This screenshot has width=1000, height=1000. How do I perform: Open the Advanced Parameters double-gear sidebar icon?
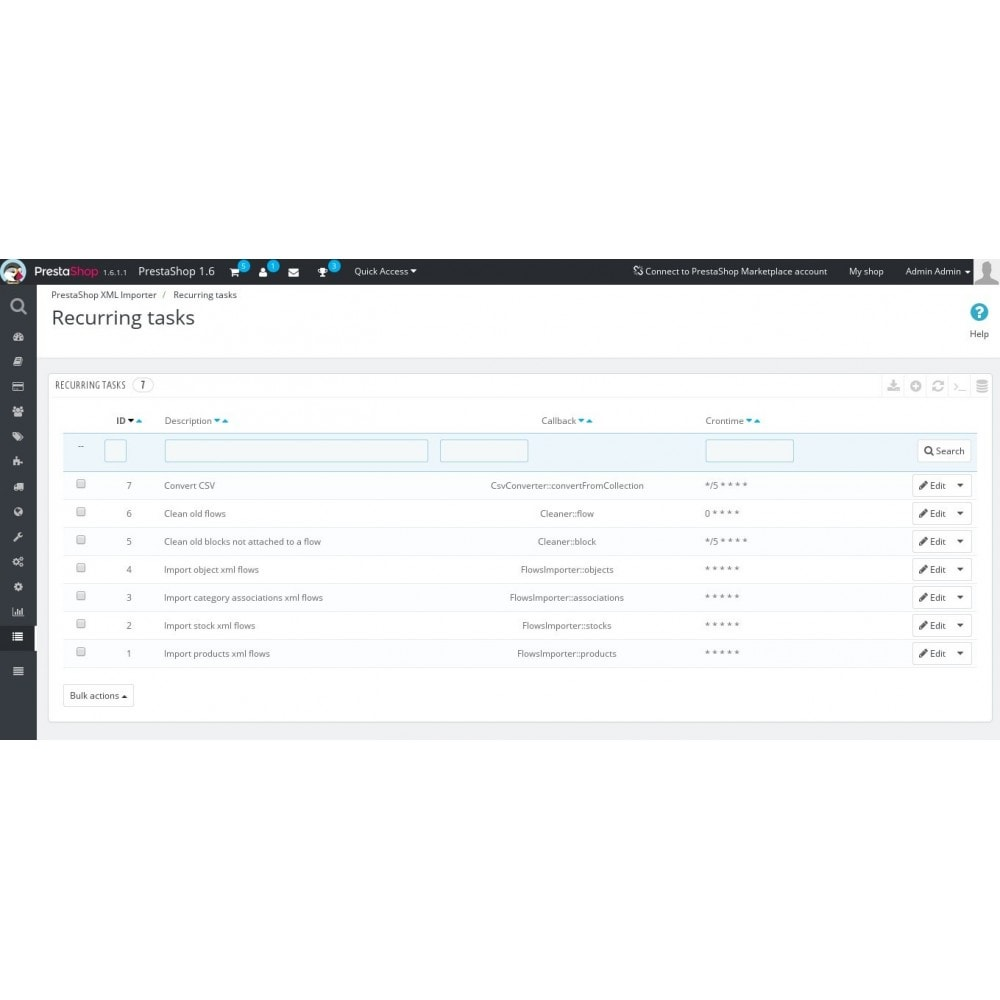18,561
